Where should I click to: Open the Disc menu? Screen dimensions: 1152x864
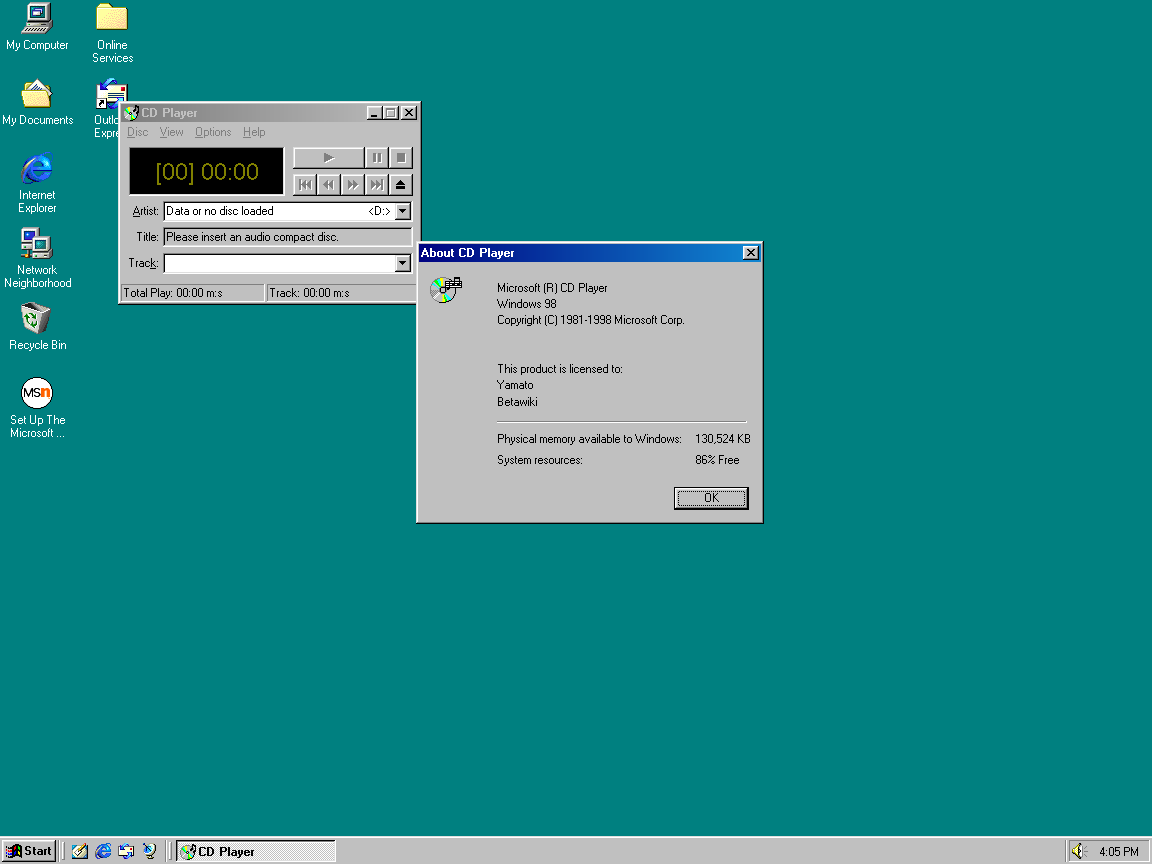point(137,132)
